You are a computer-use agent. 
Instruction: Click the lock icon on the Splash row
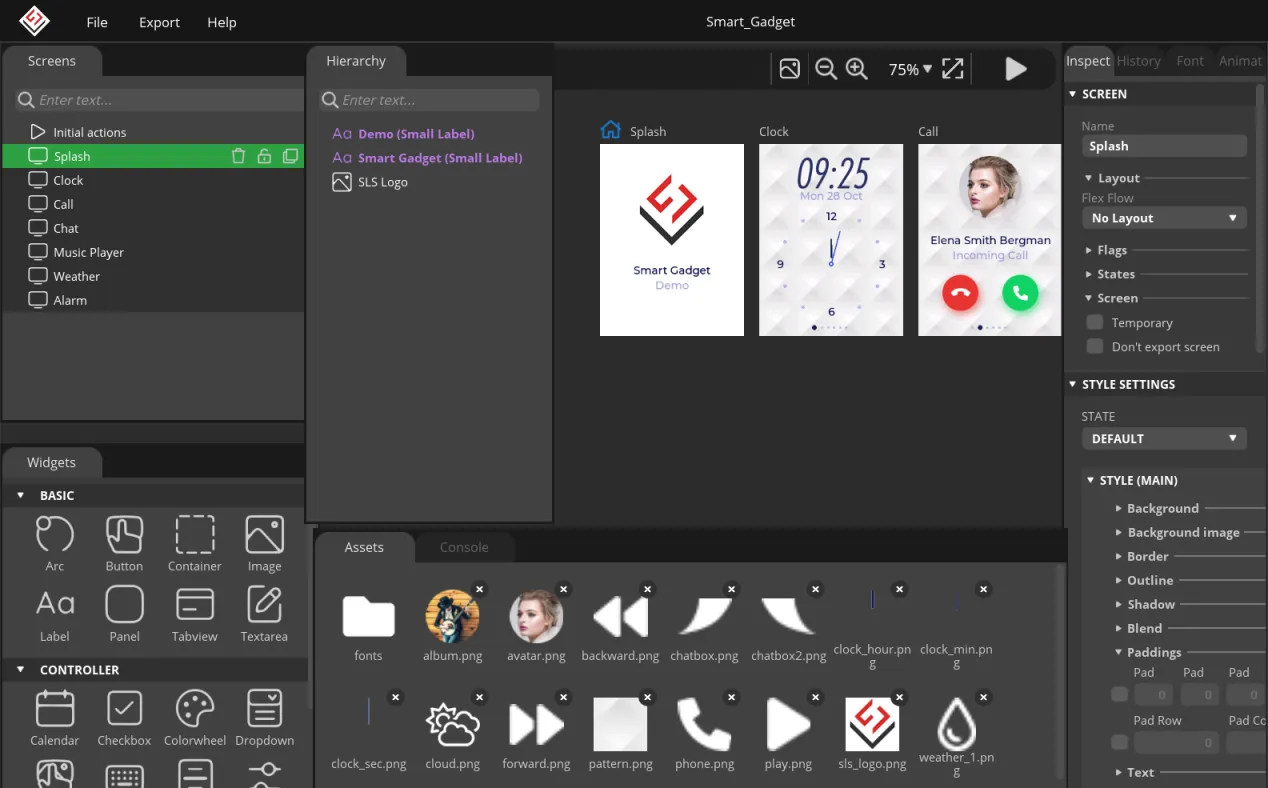264,156
